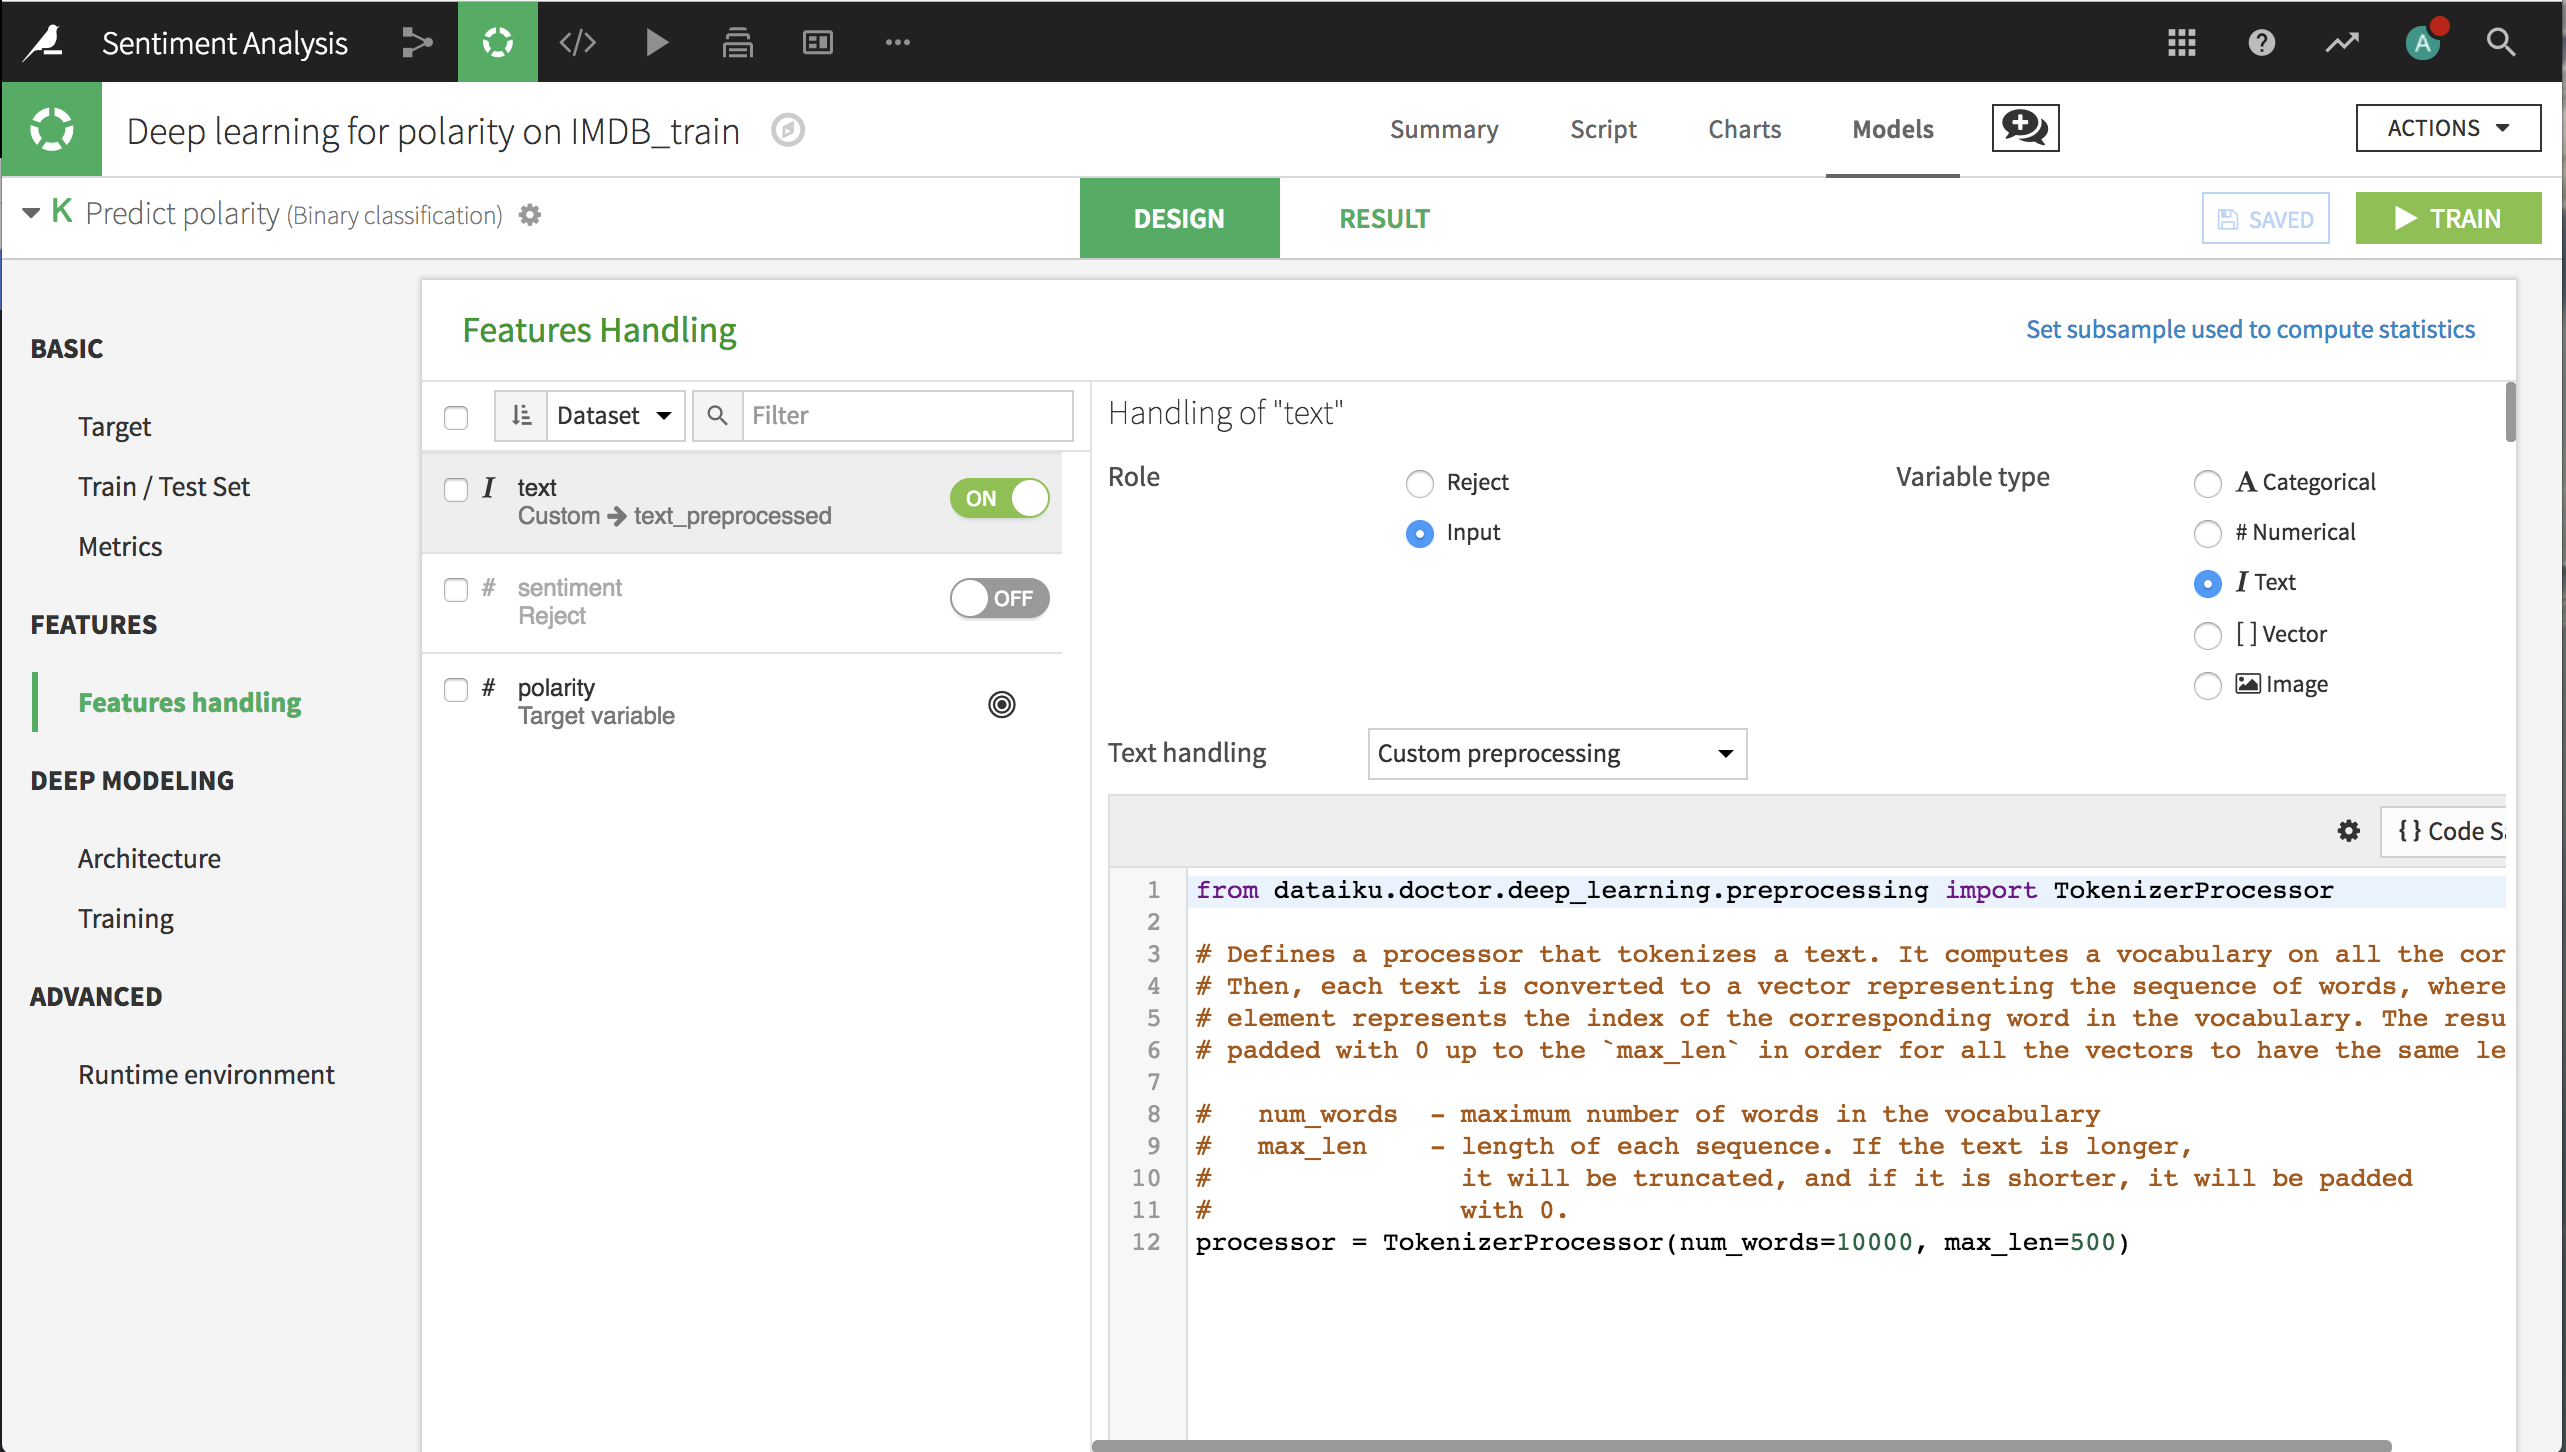The height and width of the screenshot is (1452, 2566).
Task: Select Categorical variable type
Action: [x=2207, y=483]
